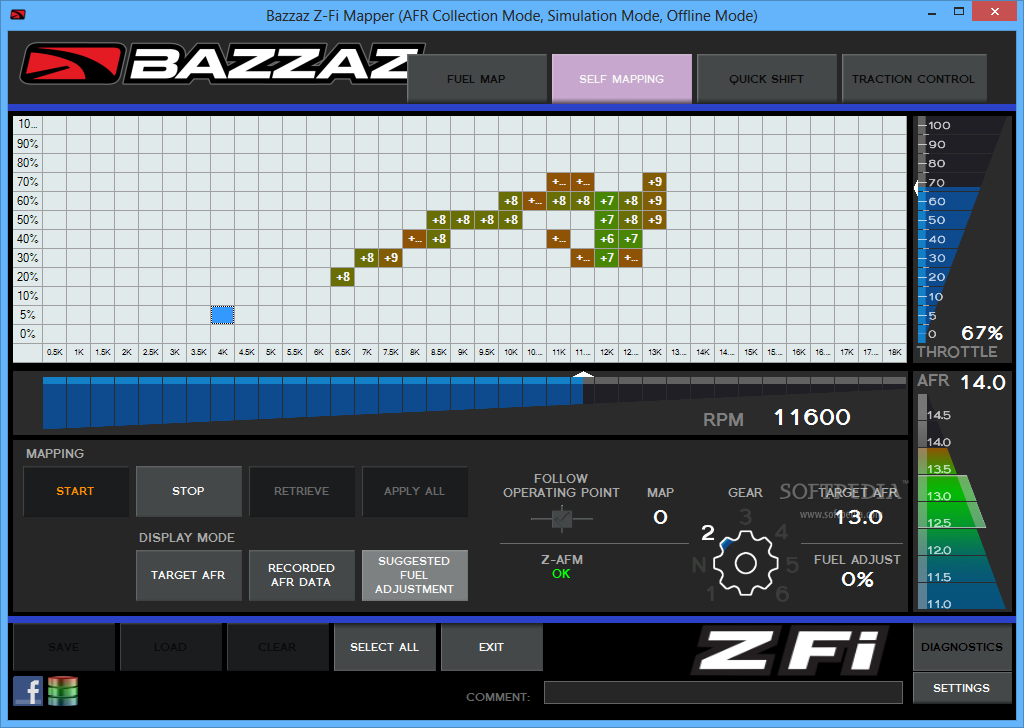The image size is (1024, 728).
Task: Click the RPM bar white triangle marker
Action: 583,375
